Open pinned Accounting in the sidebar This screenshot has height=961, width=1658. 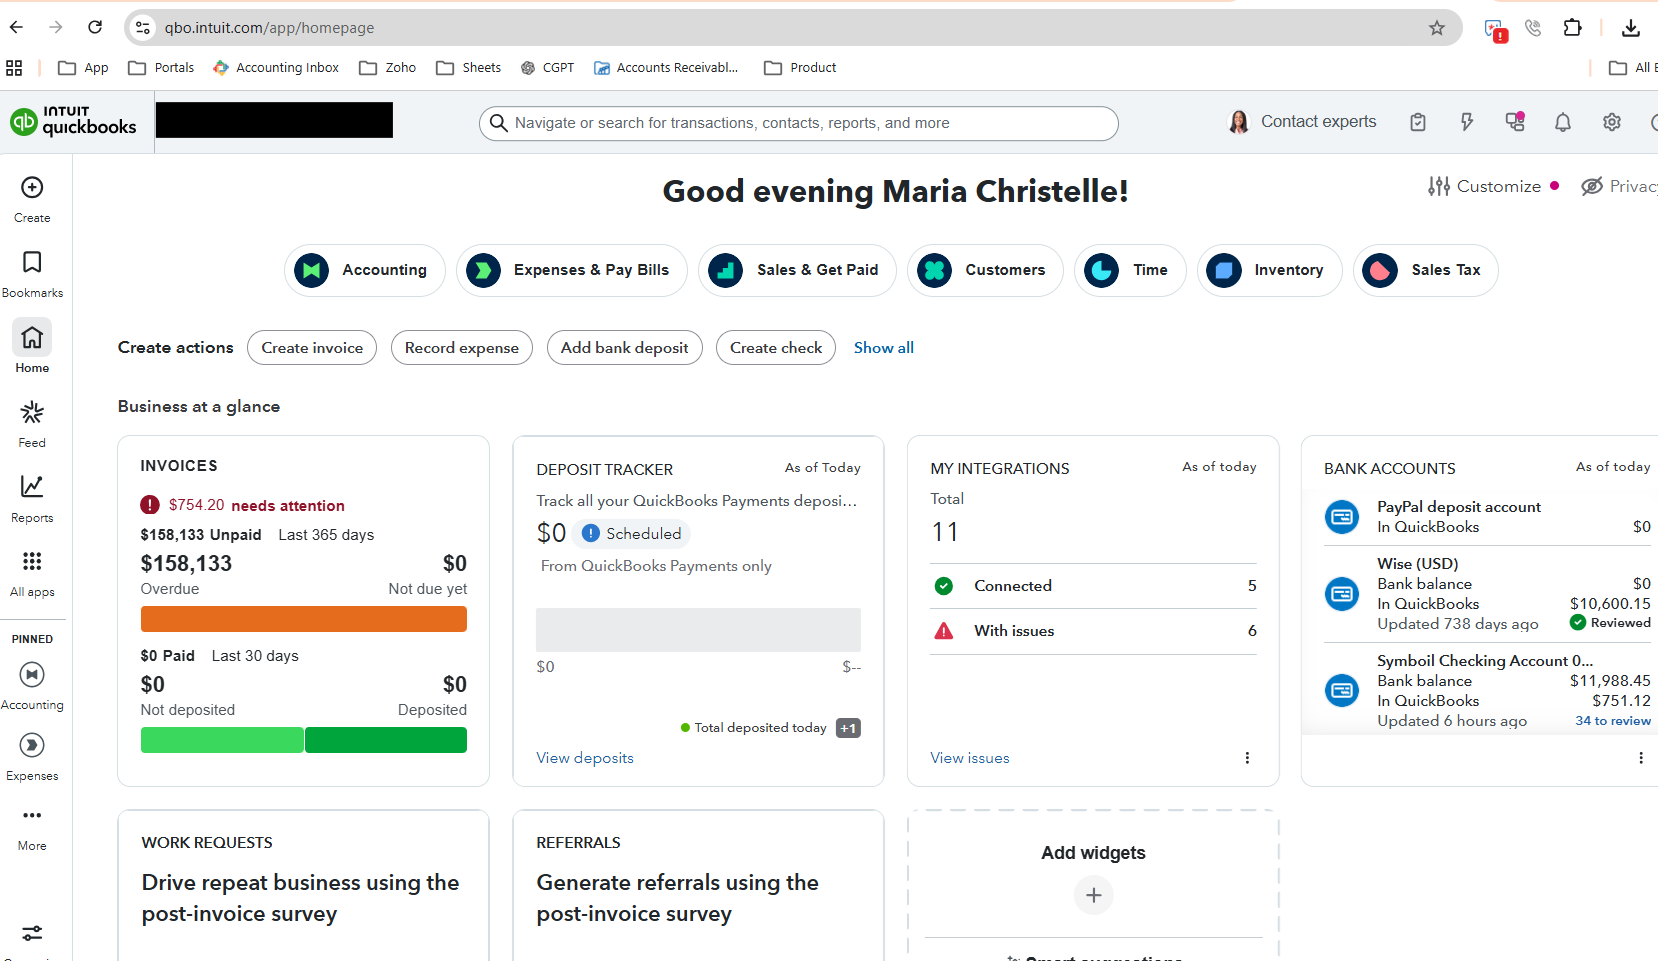point(32,686)
